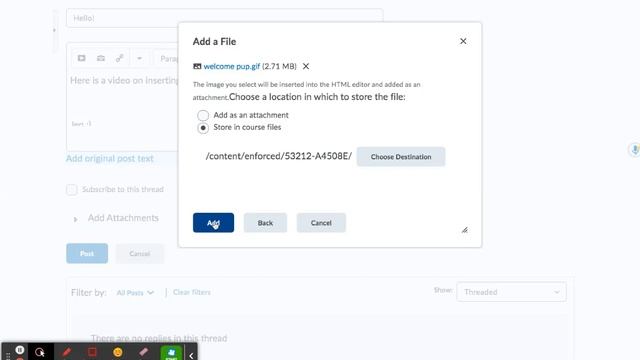Viewport: 640px width, 360px height.
Task: Click the Hello! subject field
Action: coord(224,18)
